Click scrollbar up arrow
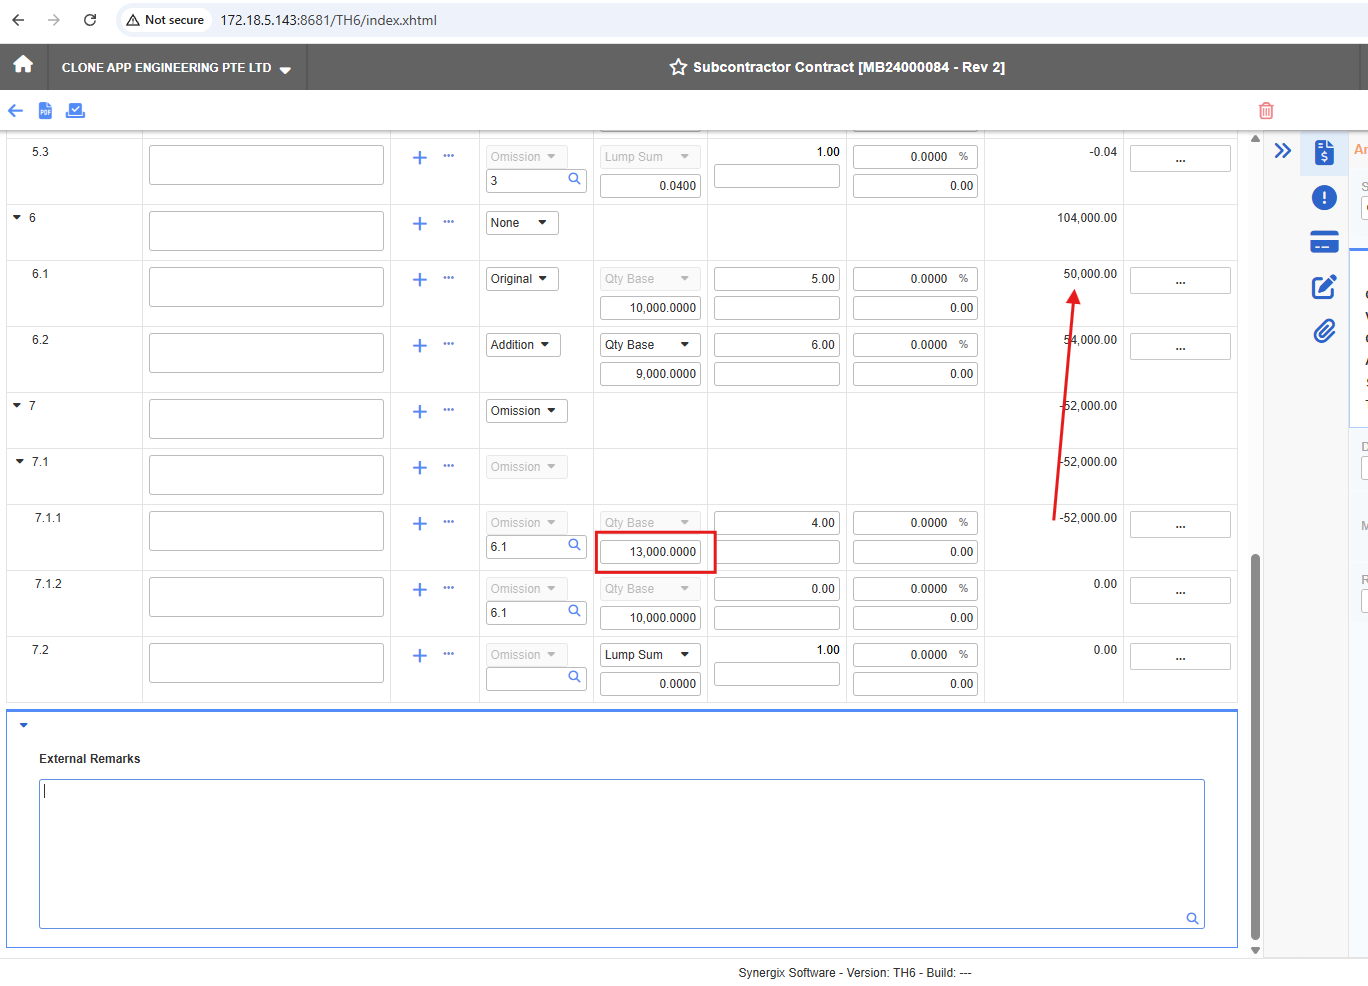This screenshot has height=986, width=1368. coord(1255,139)
